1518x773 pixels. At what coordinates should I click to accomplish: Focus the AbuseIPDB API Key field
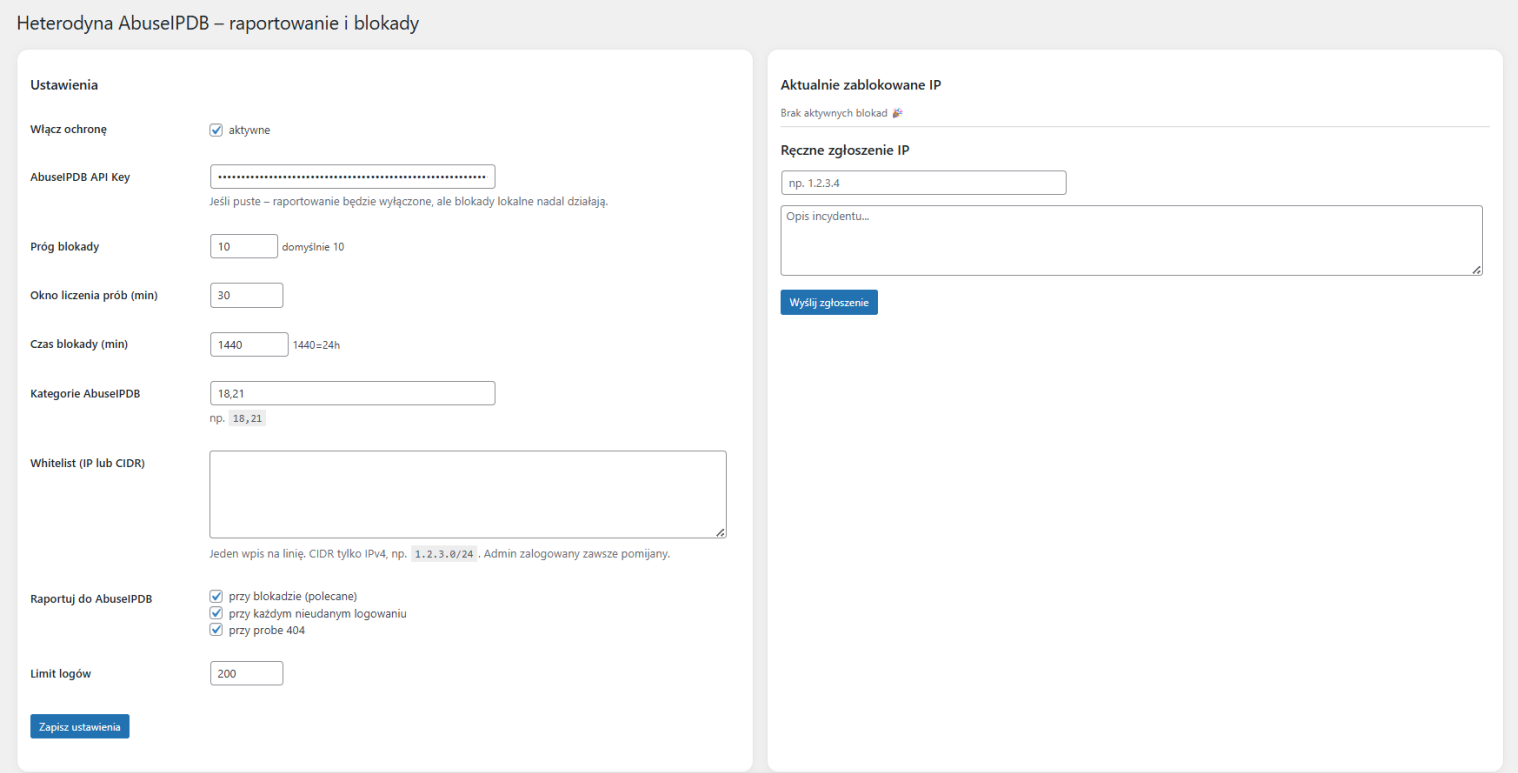(353, 177)
